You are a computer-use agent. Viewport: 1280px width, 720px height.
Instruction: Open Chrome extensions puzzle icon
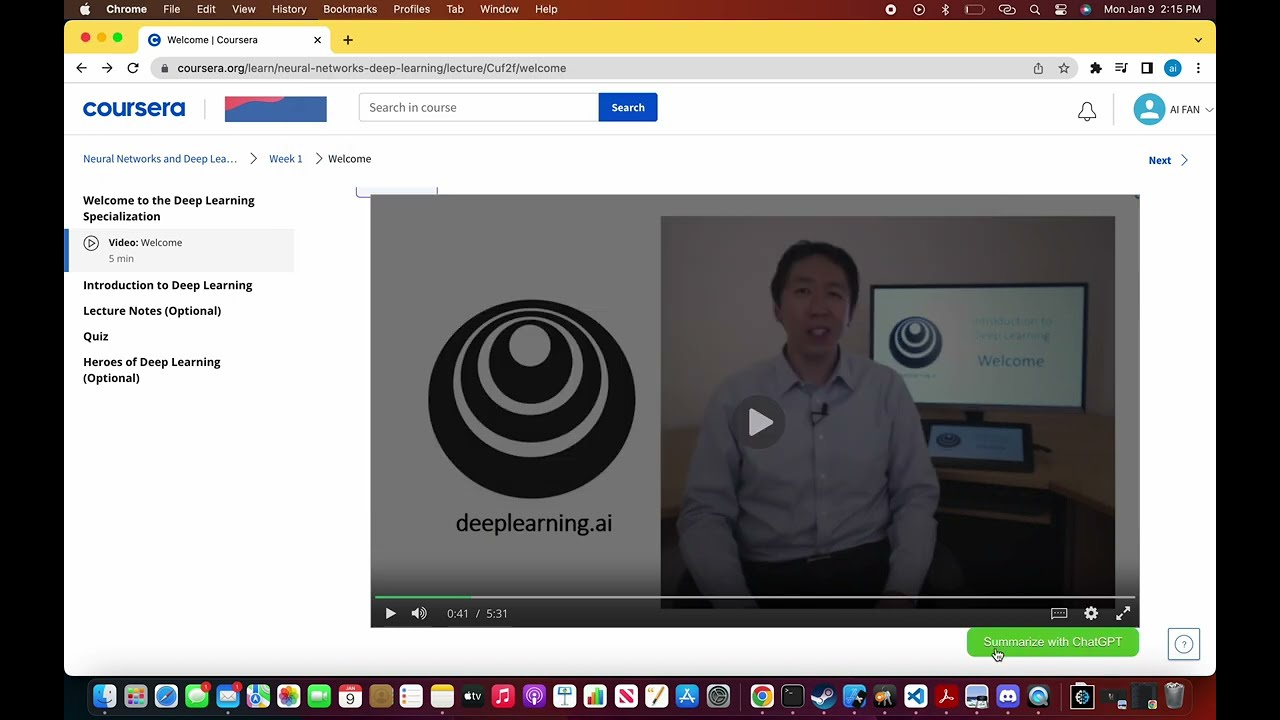[x=1096, y=68]
